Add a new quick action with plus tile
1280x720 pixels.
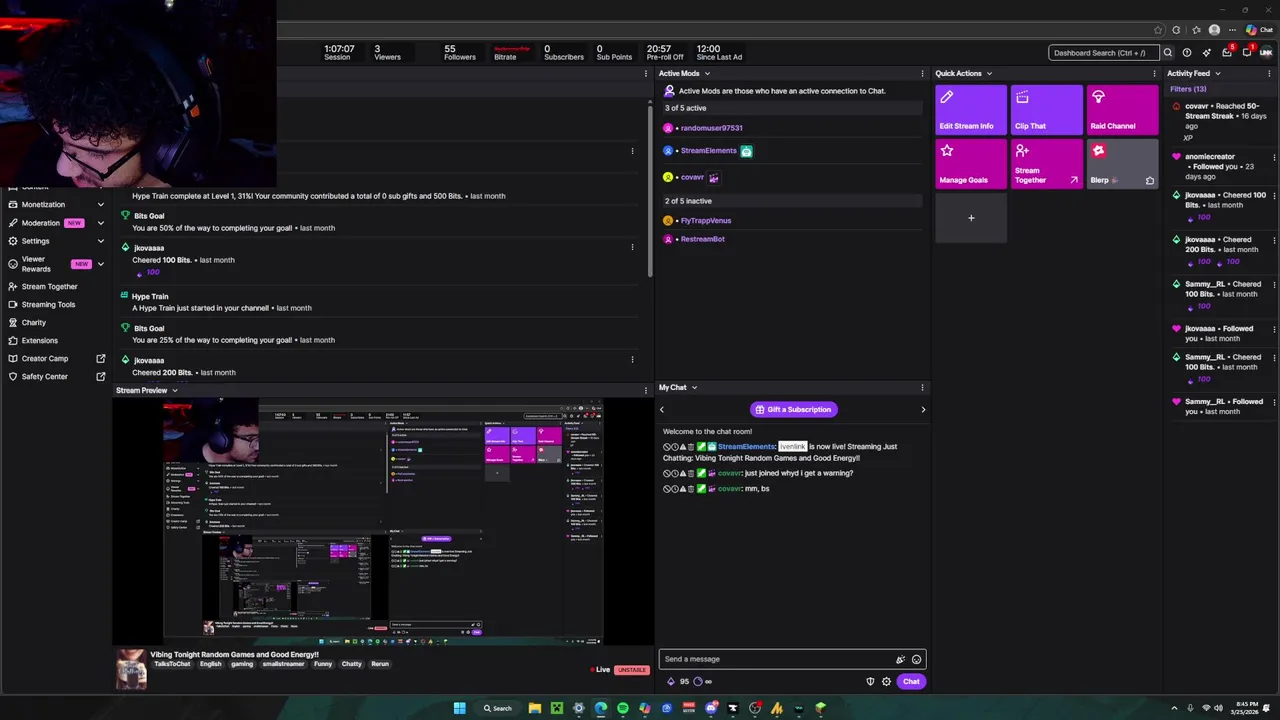coord(971,218)
